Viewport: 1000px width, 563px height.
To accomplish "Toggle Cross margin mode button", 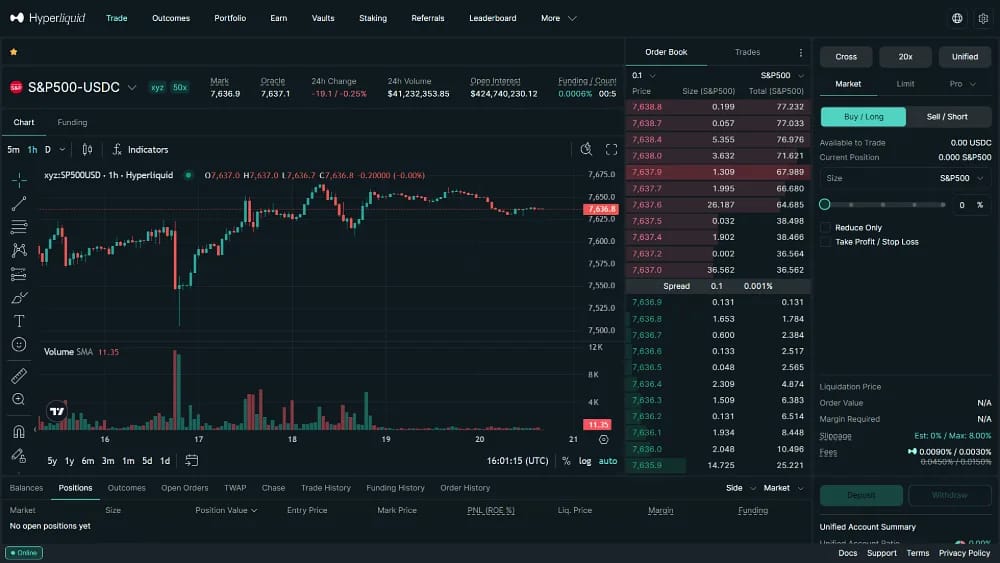I will point(846,57).
